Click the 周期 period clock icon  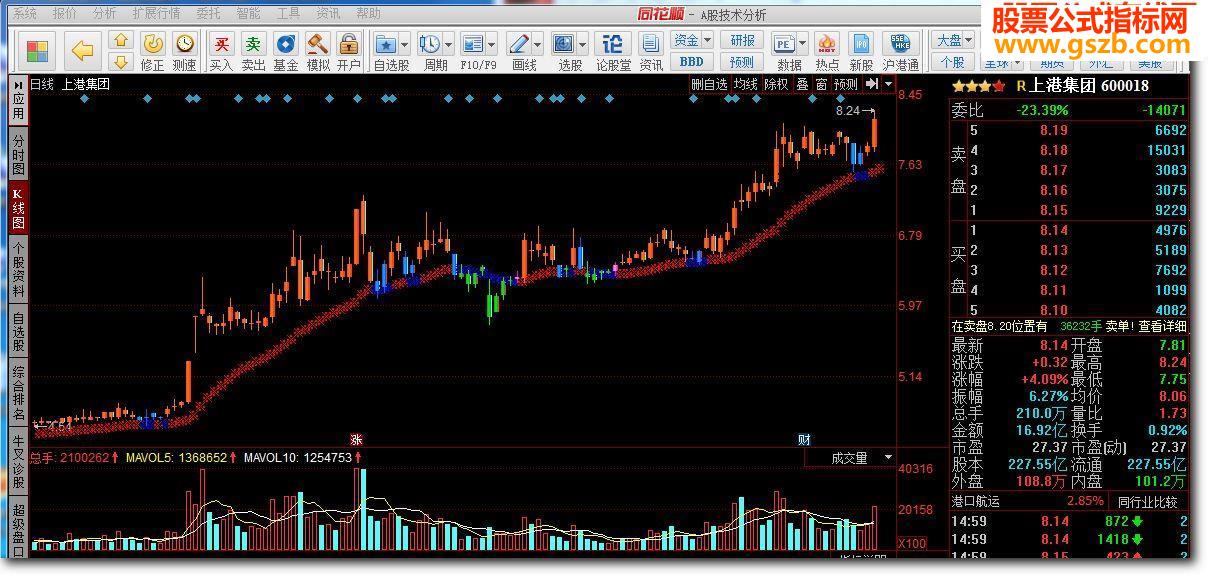pos(429,45)
